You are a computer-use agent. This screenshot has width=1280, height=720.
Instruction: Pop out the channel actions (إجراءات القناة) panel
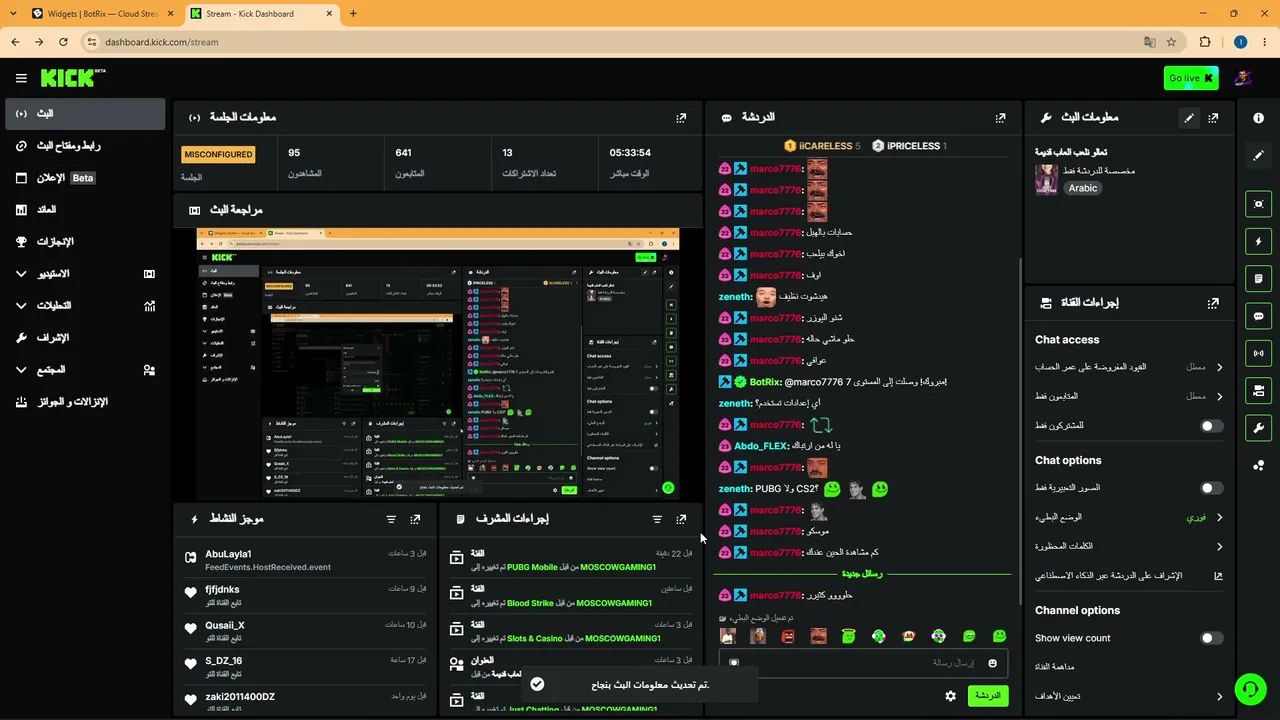(x=1213, y=303)
